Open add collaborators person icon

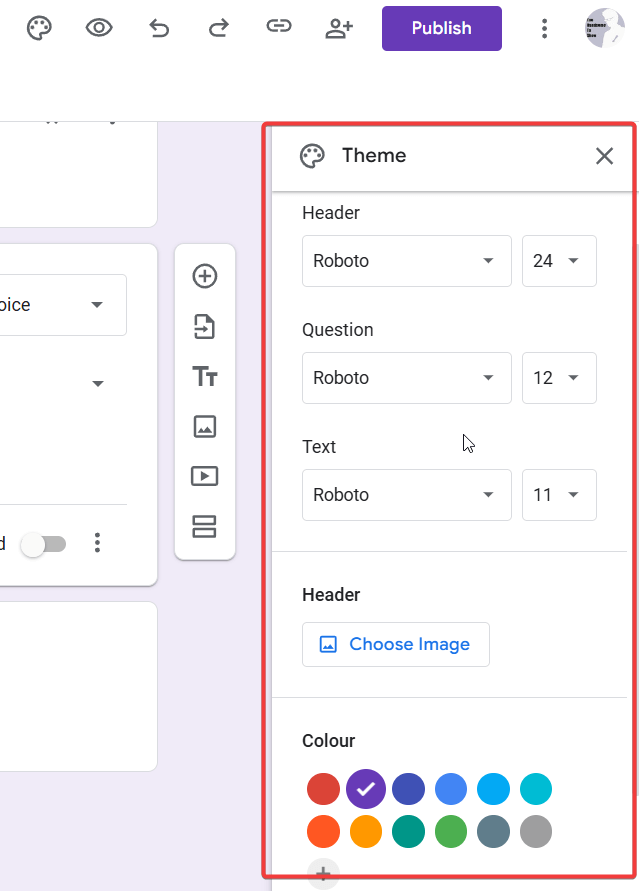[339, 28]
